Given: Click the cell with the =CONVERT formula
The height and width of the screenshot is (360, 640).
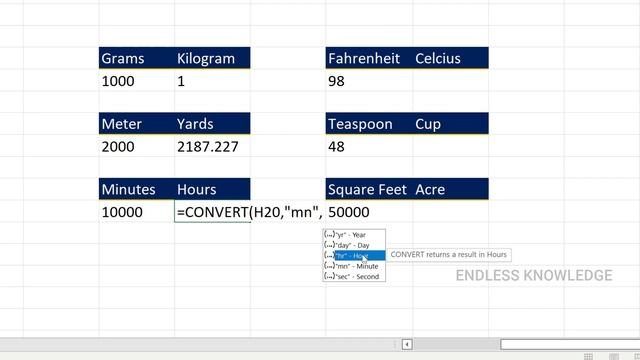Looking at the screenshot, I should 212,211.
